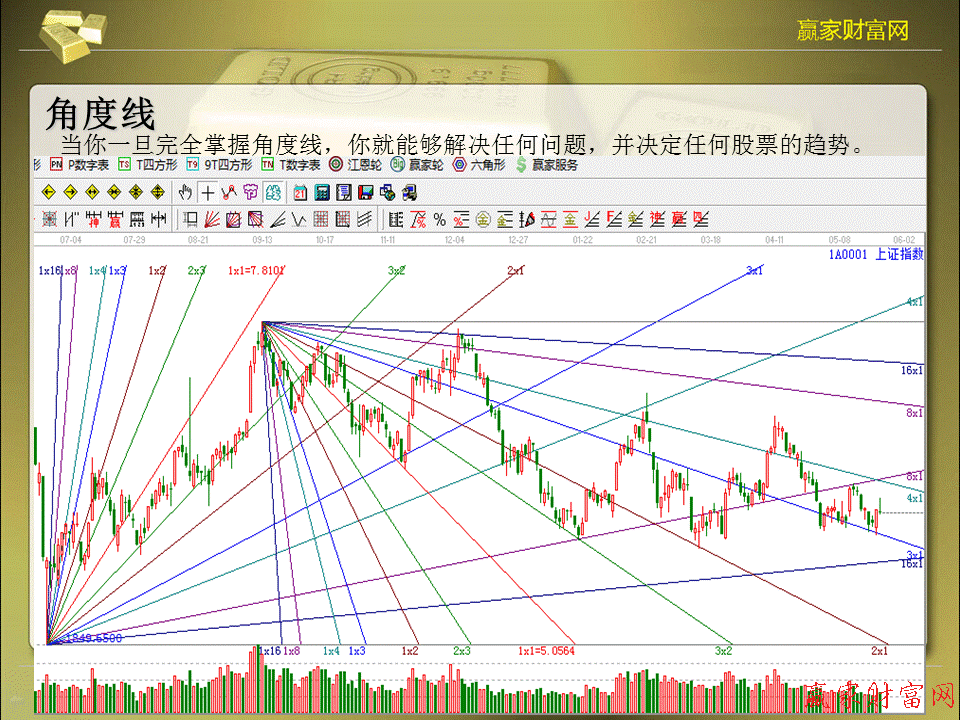Click the right-arrow yellow diamond icon
Screen dimensions: 960x720
click(x=70, y=192)
